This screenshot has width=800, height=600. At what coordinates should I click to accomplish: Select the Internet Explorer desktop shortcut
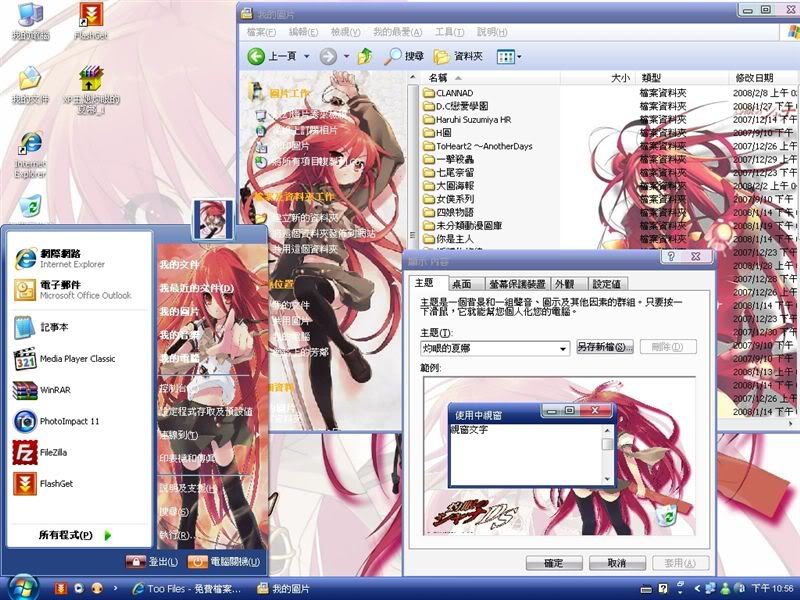pos(31,155)
